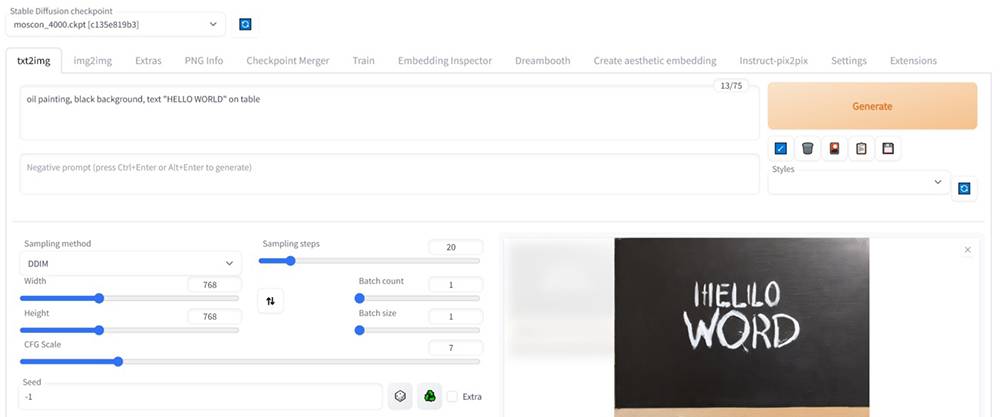
Task: Open the Sampling method dropdown
Action: coord(131,263)
